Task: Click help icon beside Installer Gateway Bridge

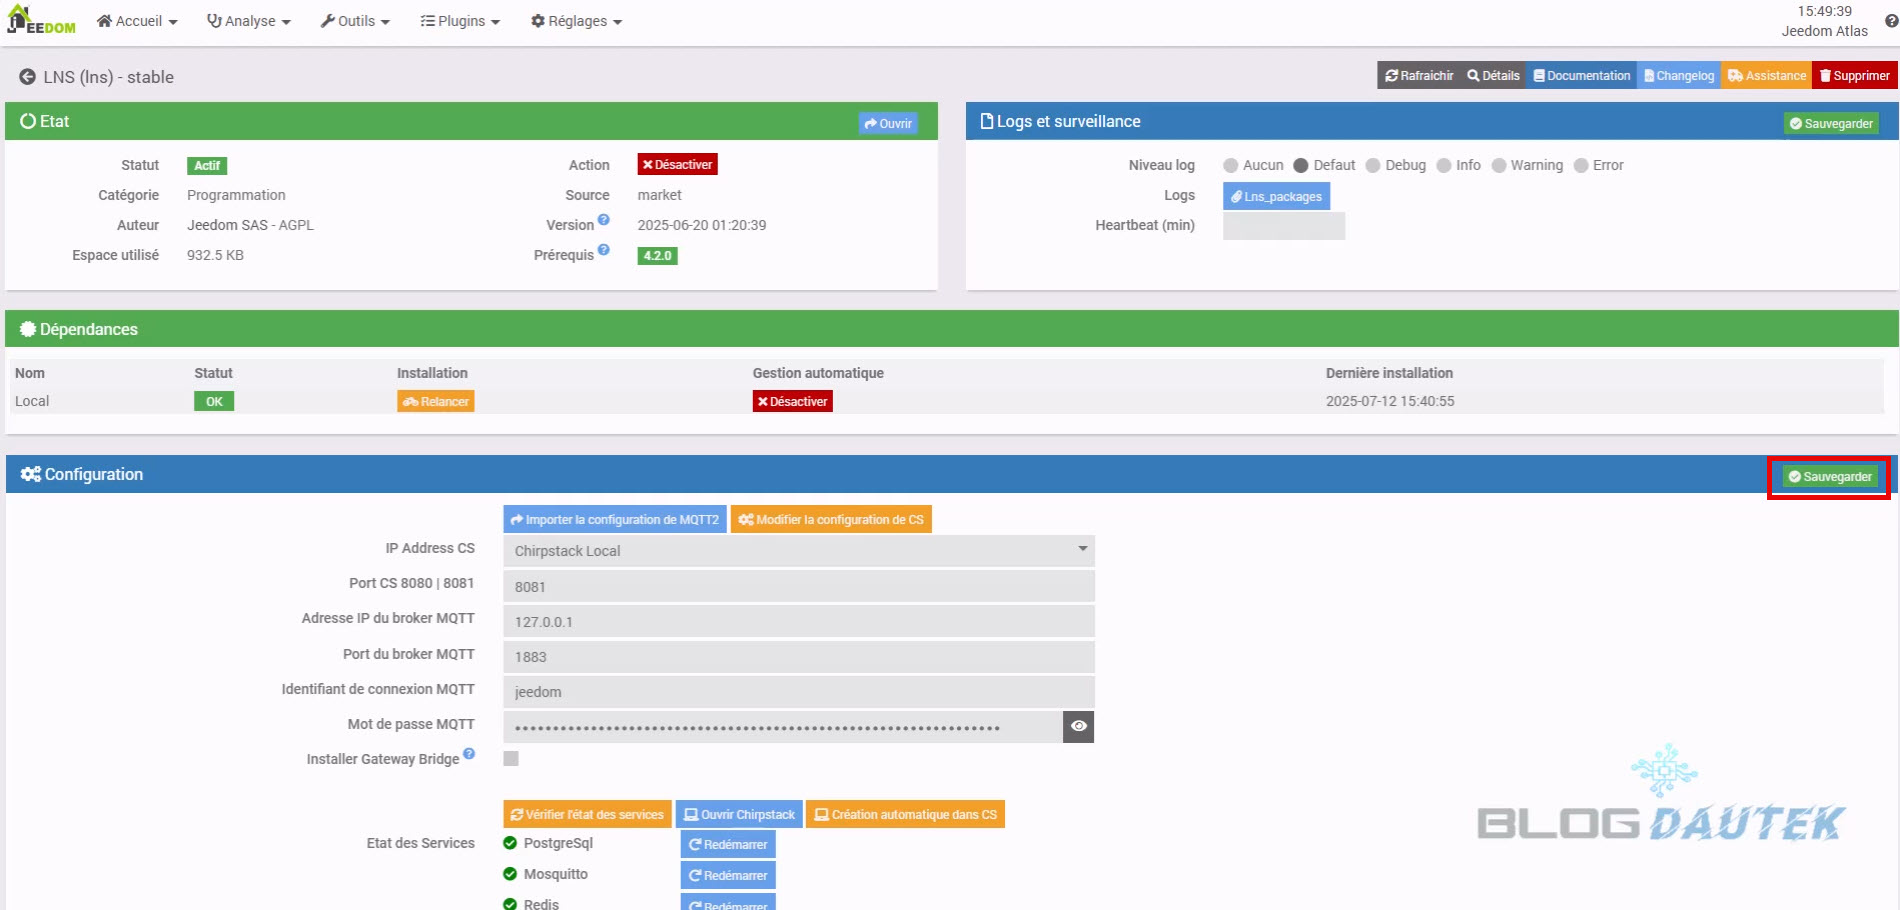Action: (x=469, y=754)
